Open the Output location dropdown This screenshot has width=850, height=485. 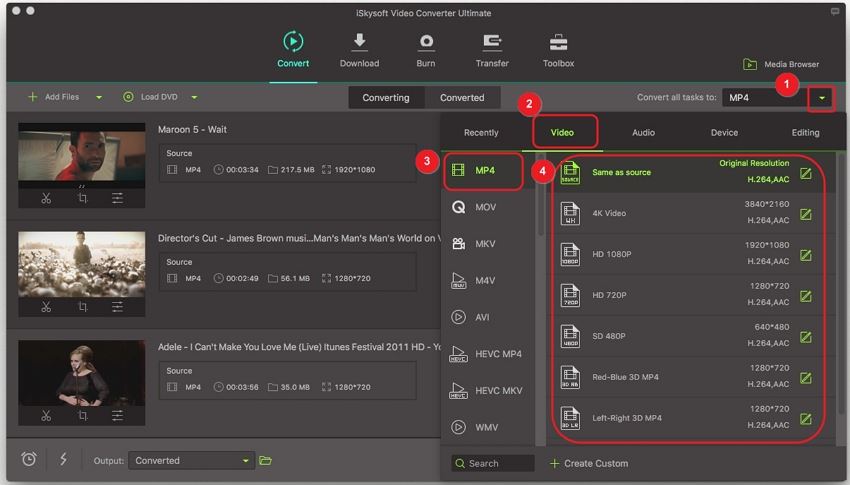tap(246, 461)
